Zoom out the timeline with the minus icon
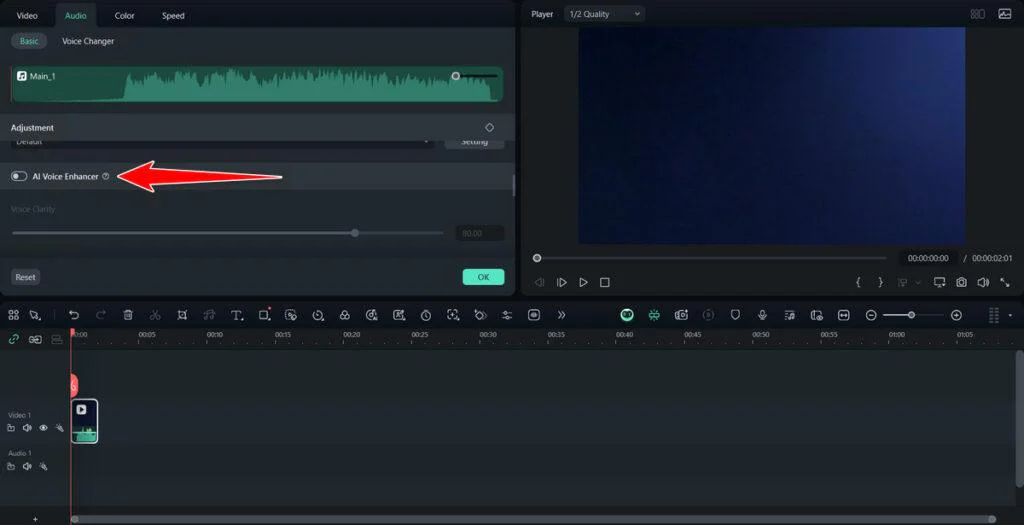The height and width of the screenshot is (525, 1024). (x=871, y=315)
